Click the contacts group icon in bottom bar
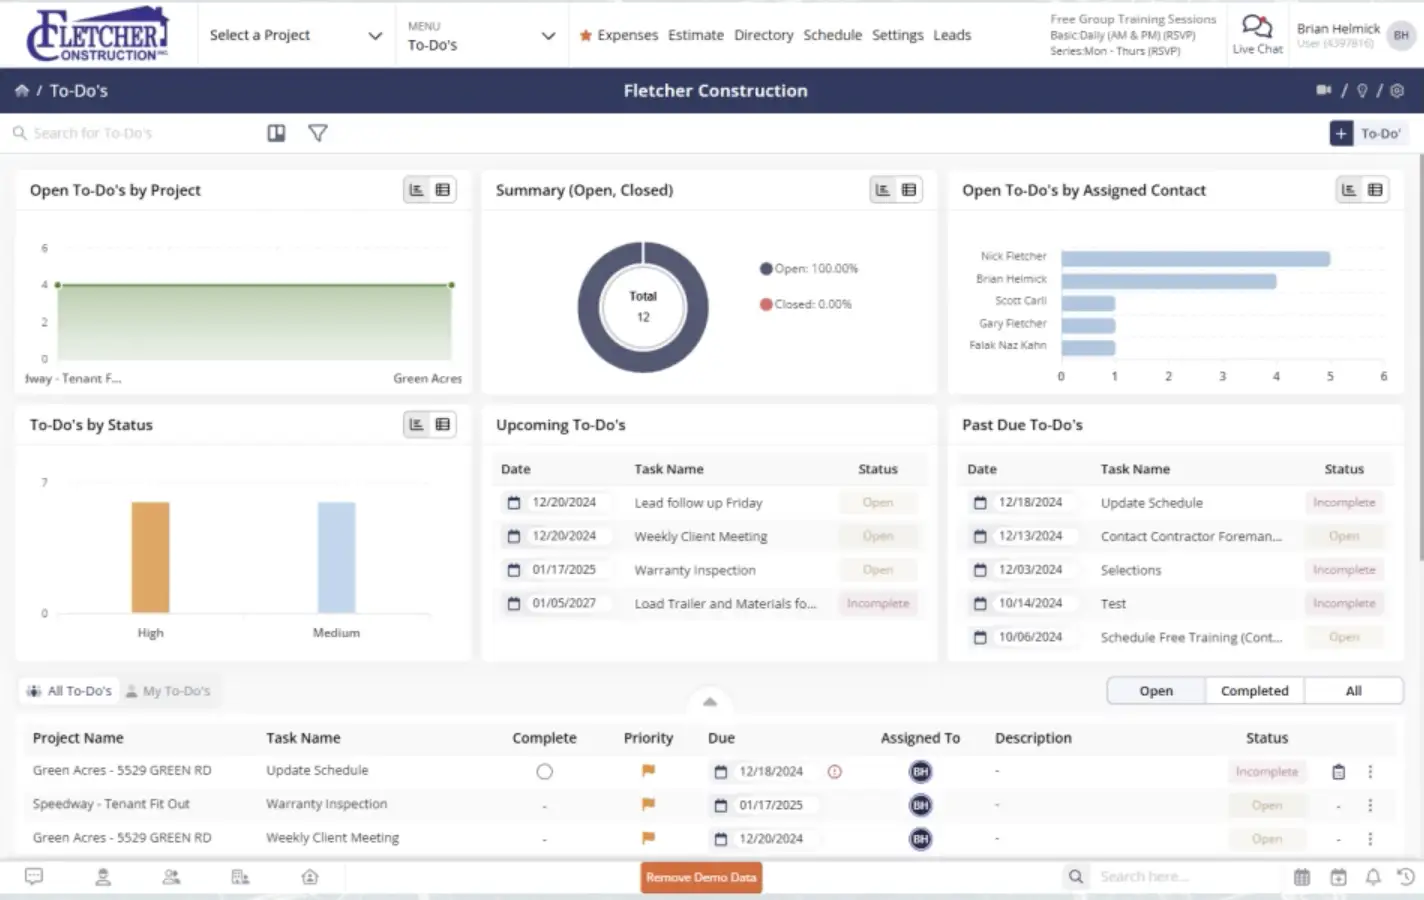 [172, 877]
